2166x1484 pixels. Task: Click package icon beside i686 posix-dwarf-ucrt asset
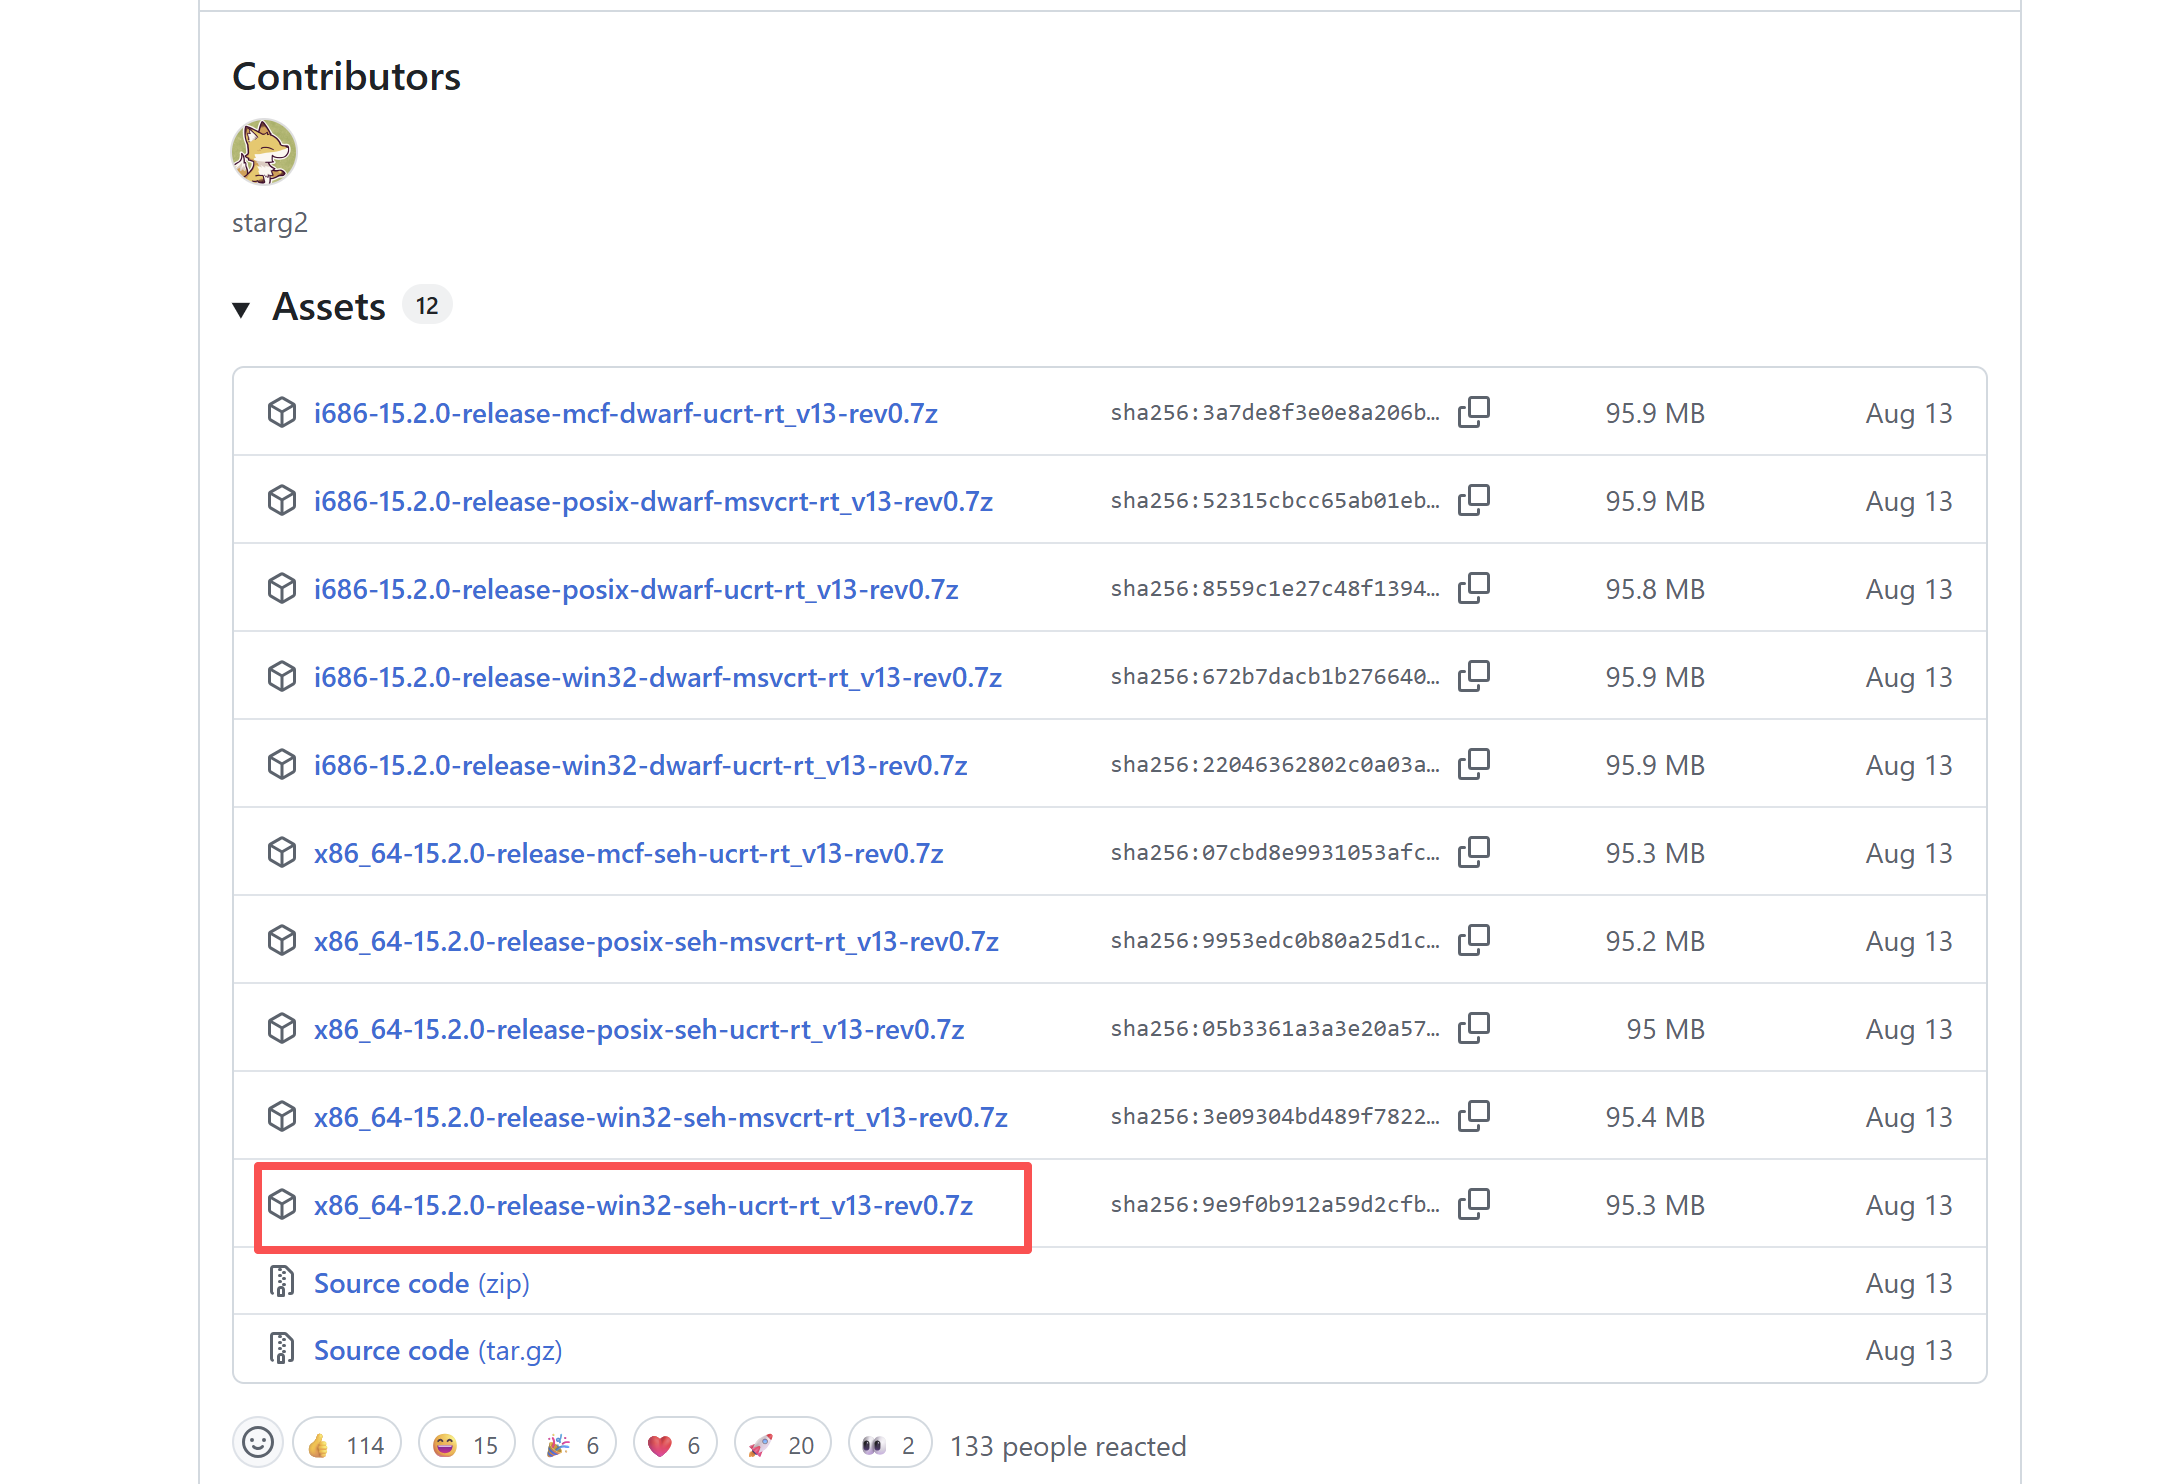(x=282, y=588)
